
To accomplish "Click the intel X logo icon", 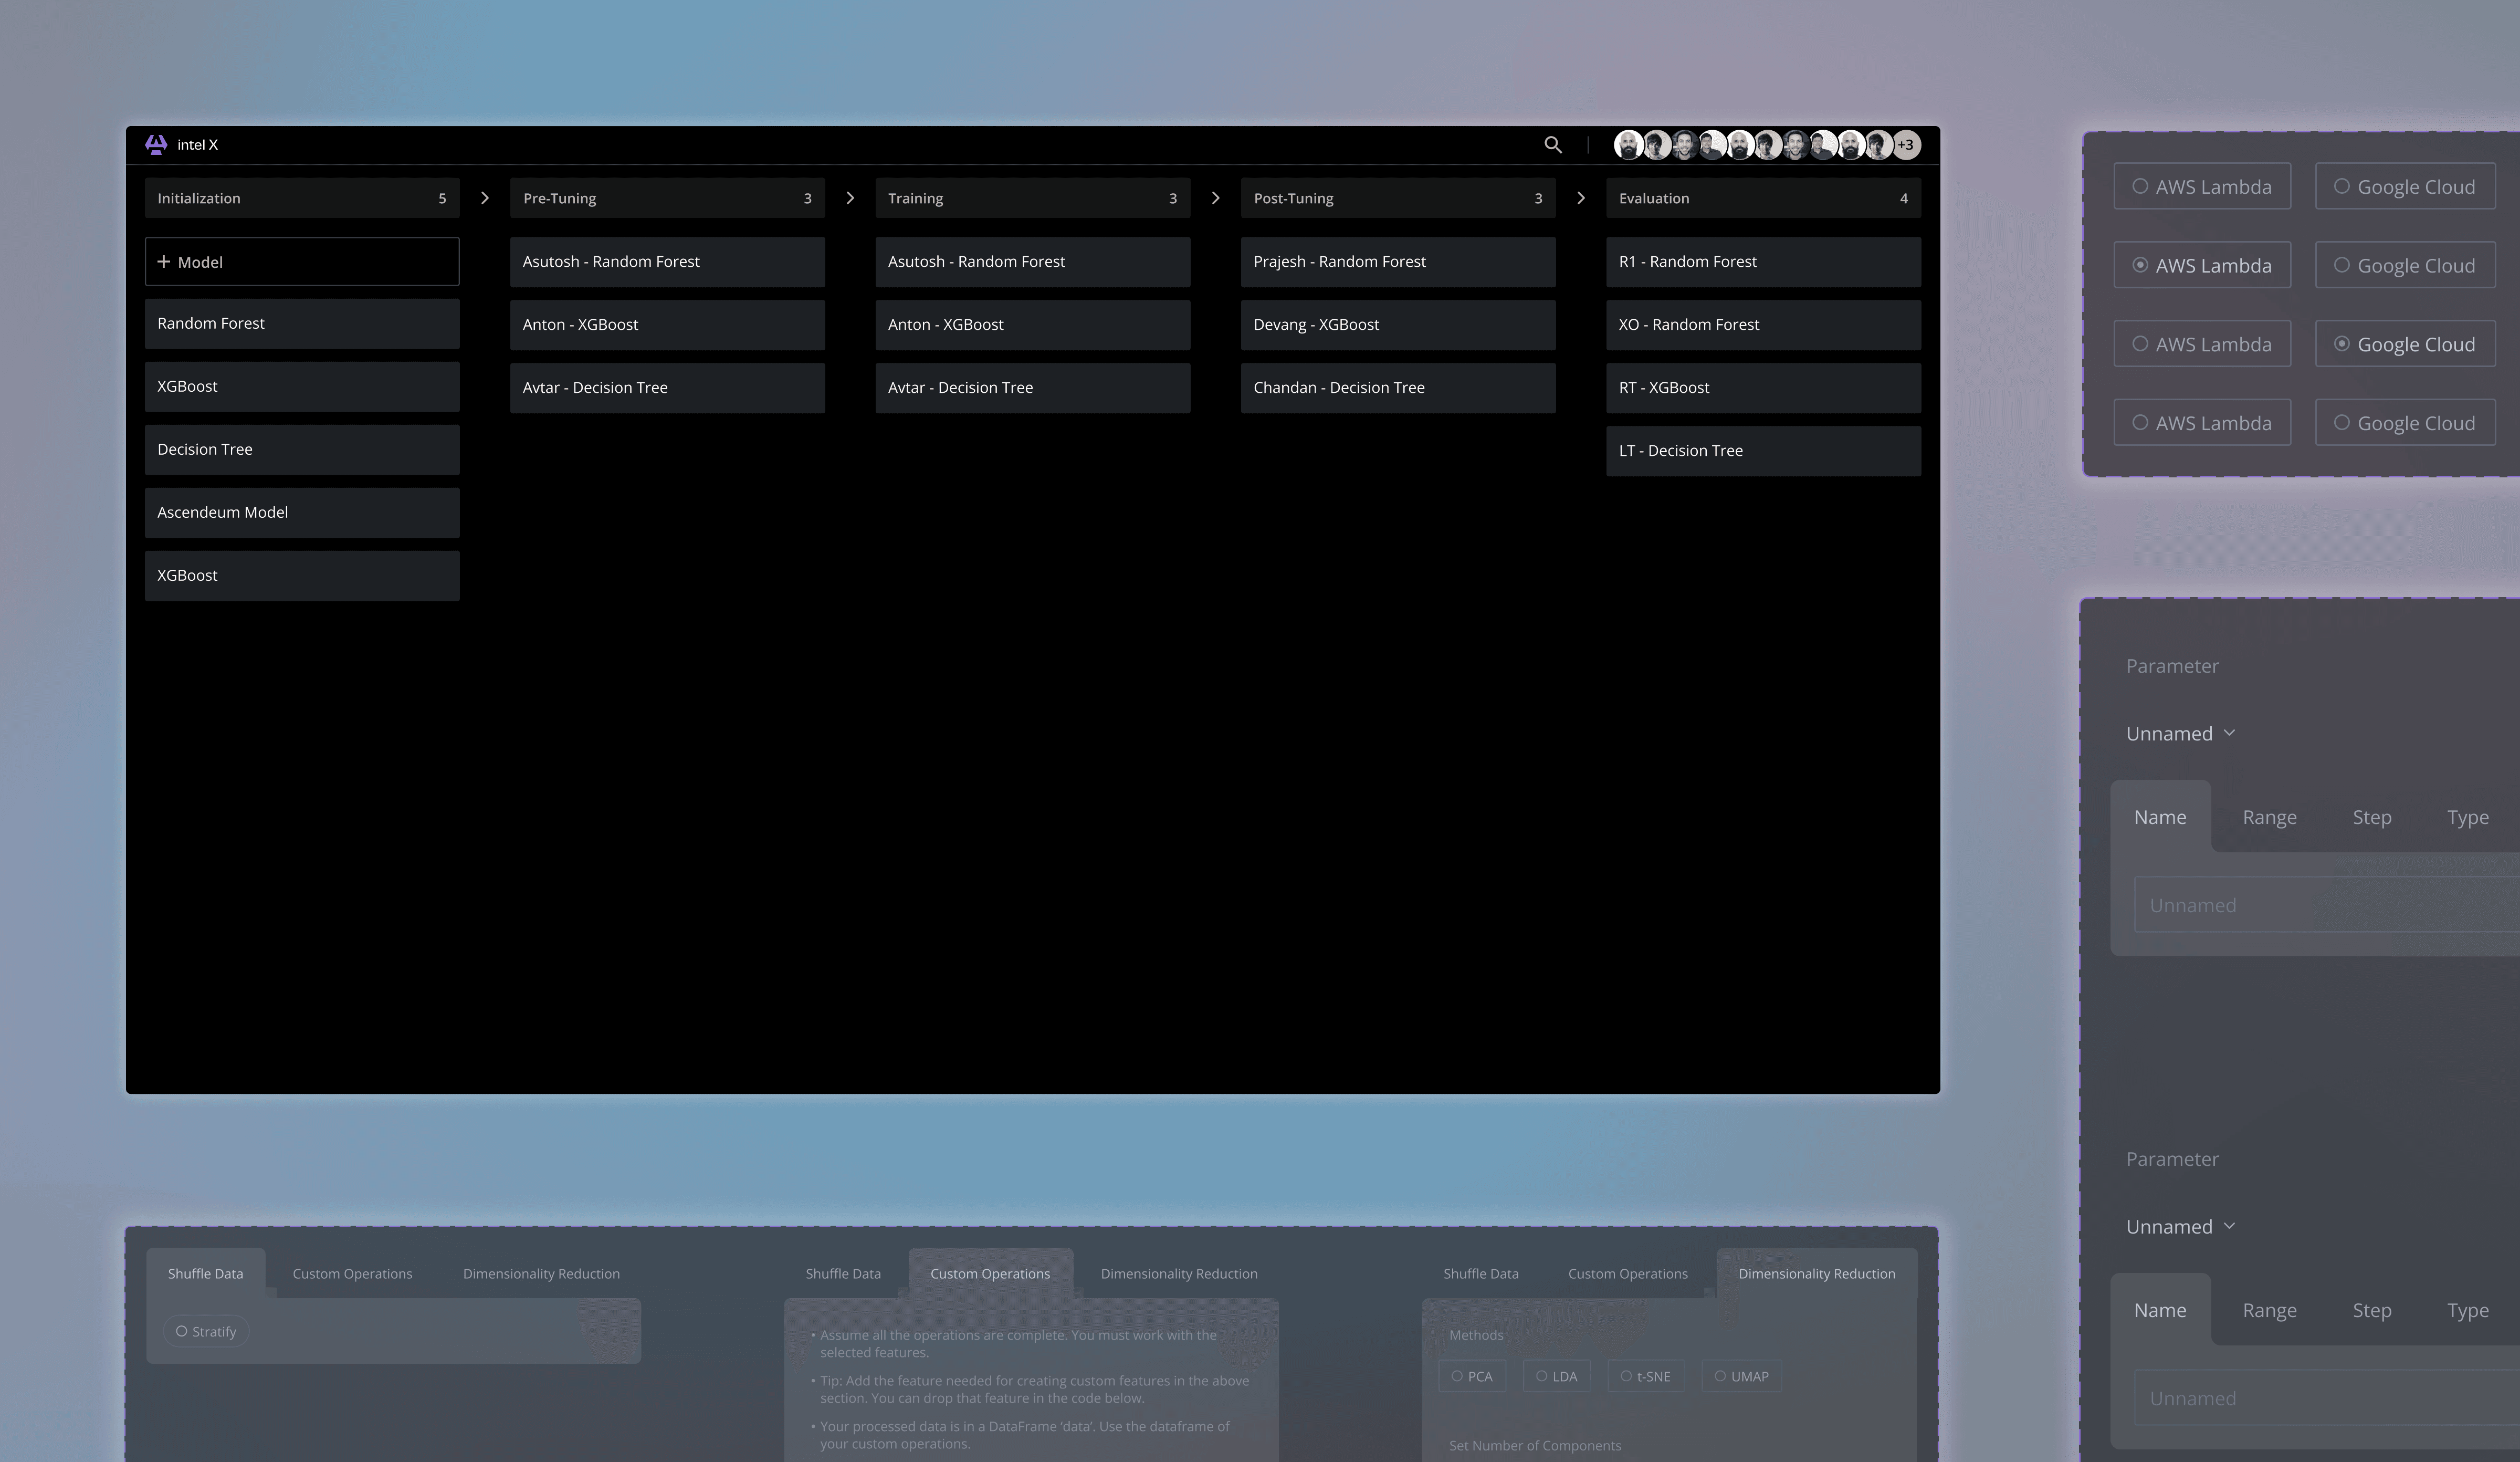I will coord(156,145).
